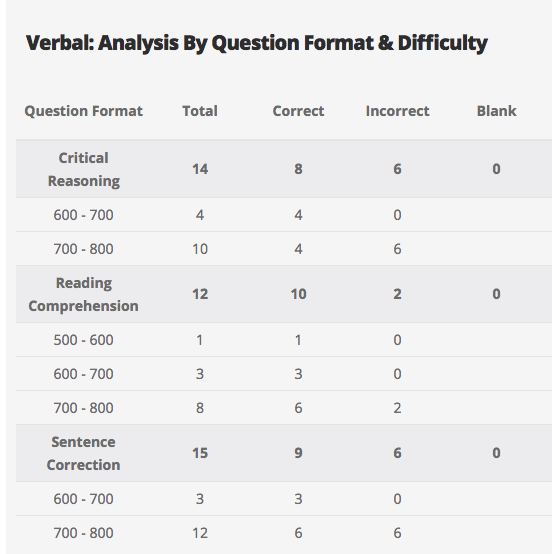Open the Reading Comprehension group row
This screenshot has width=552, height=554.
pos(284,294)
